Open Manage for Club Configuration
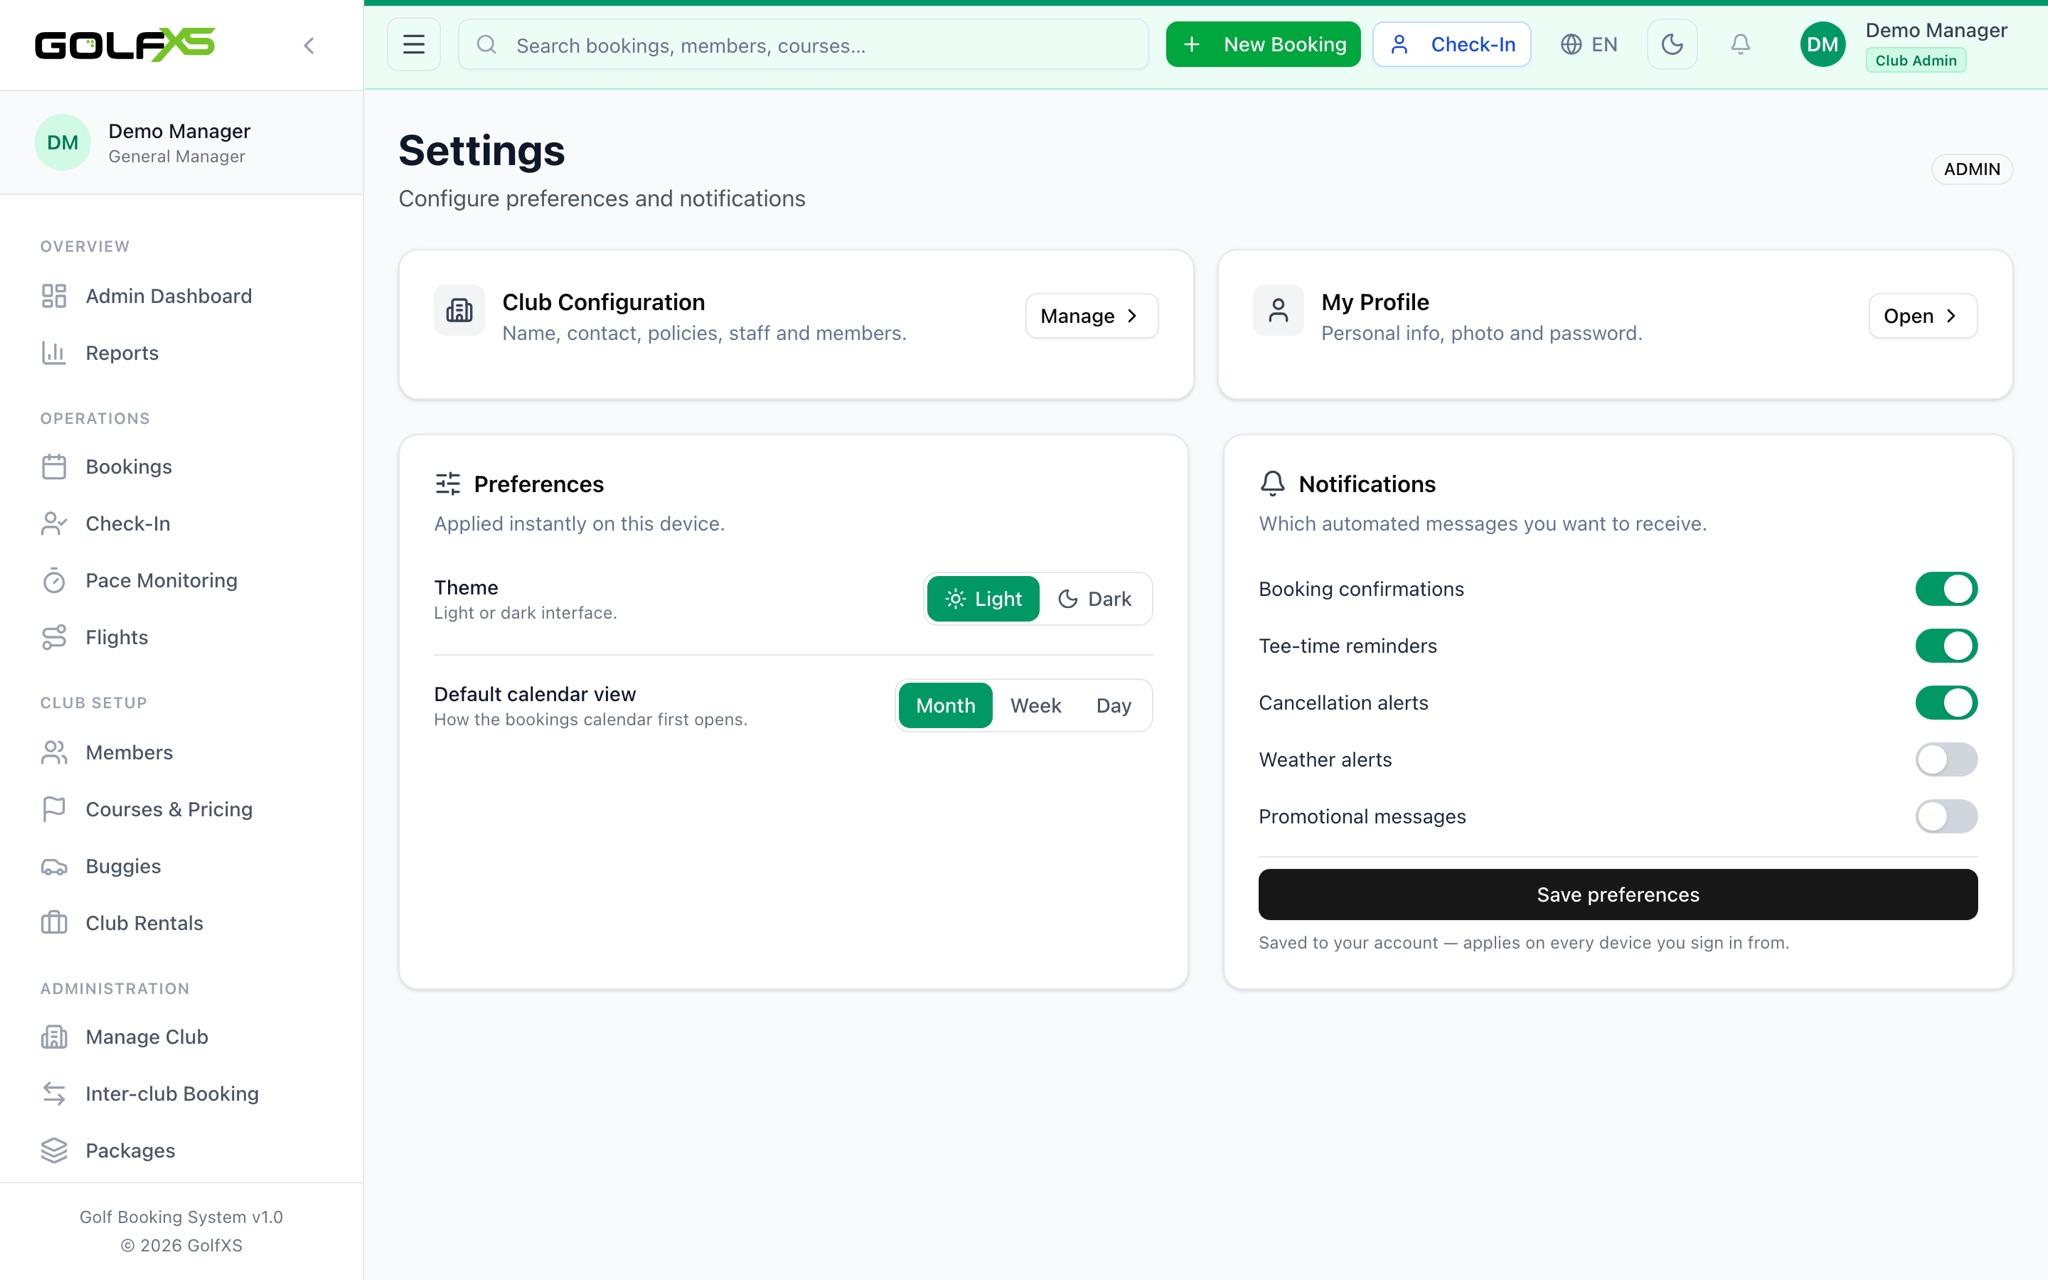Screen dimensions: 2048x1280 (x=1091, y=316)
